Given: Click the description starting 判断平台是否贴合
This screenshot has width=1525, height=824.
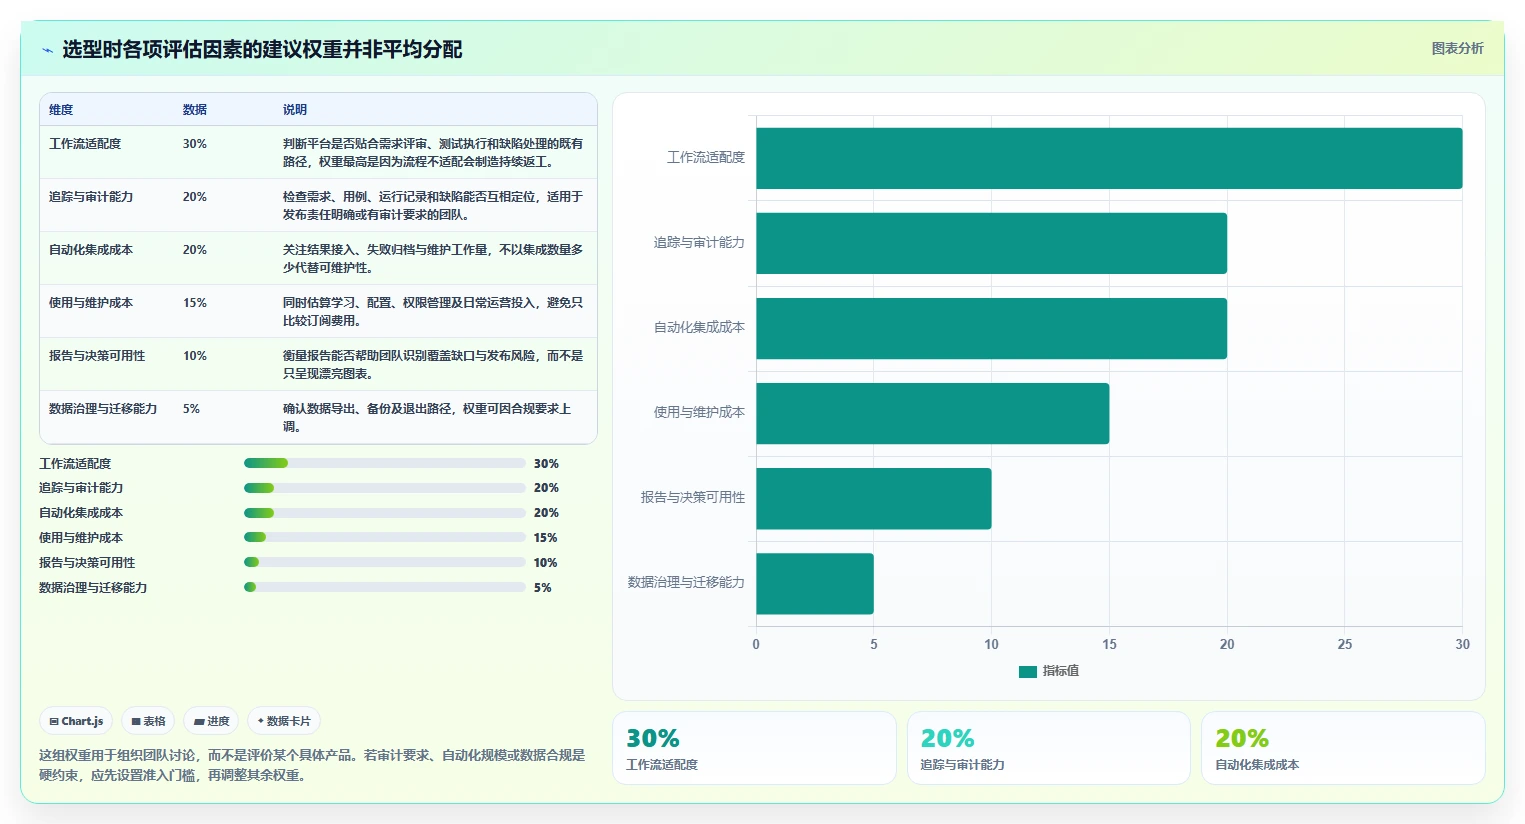Looking at the screenshot, I should point(433,153).
